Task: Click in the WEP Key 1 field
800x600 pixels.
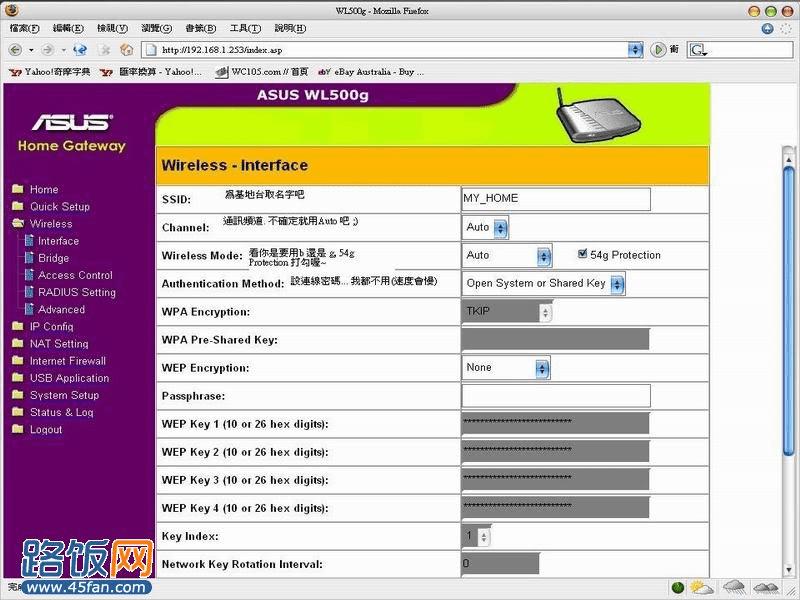Action: [x=556, y=424]
